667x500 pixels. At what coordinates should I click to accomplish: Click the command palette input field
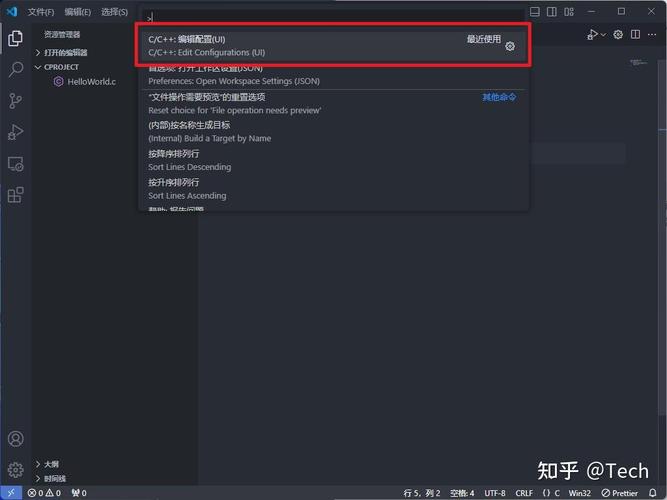[x=333, y=18]
